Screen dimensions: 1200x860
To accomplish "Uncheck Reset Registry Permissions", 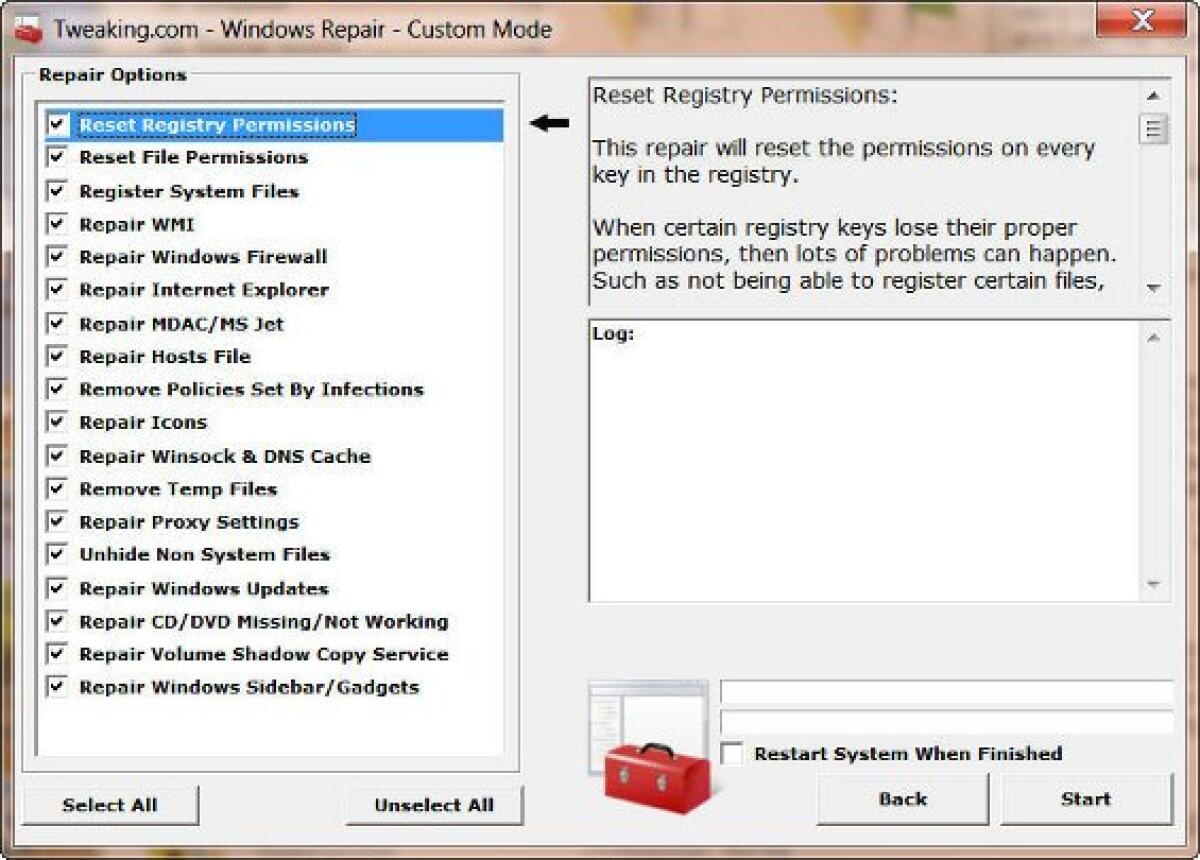I will point(58,123).
